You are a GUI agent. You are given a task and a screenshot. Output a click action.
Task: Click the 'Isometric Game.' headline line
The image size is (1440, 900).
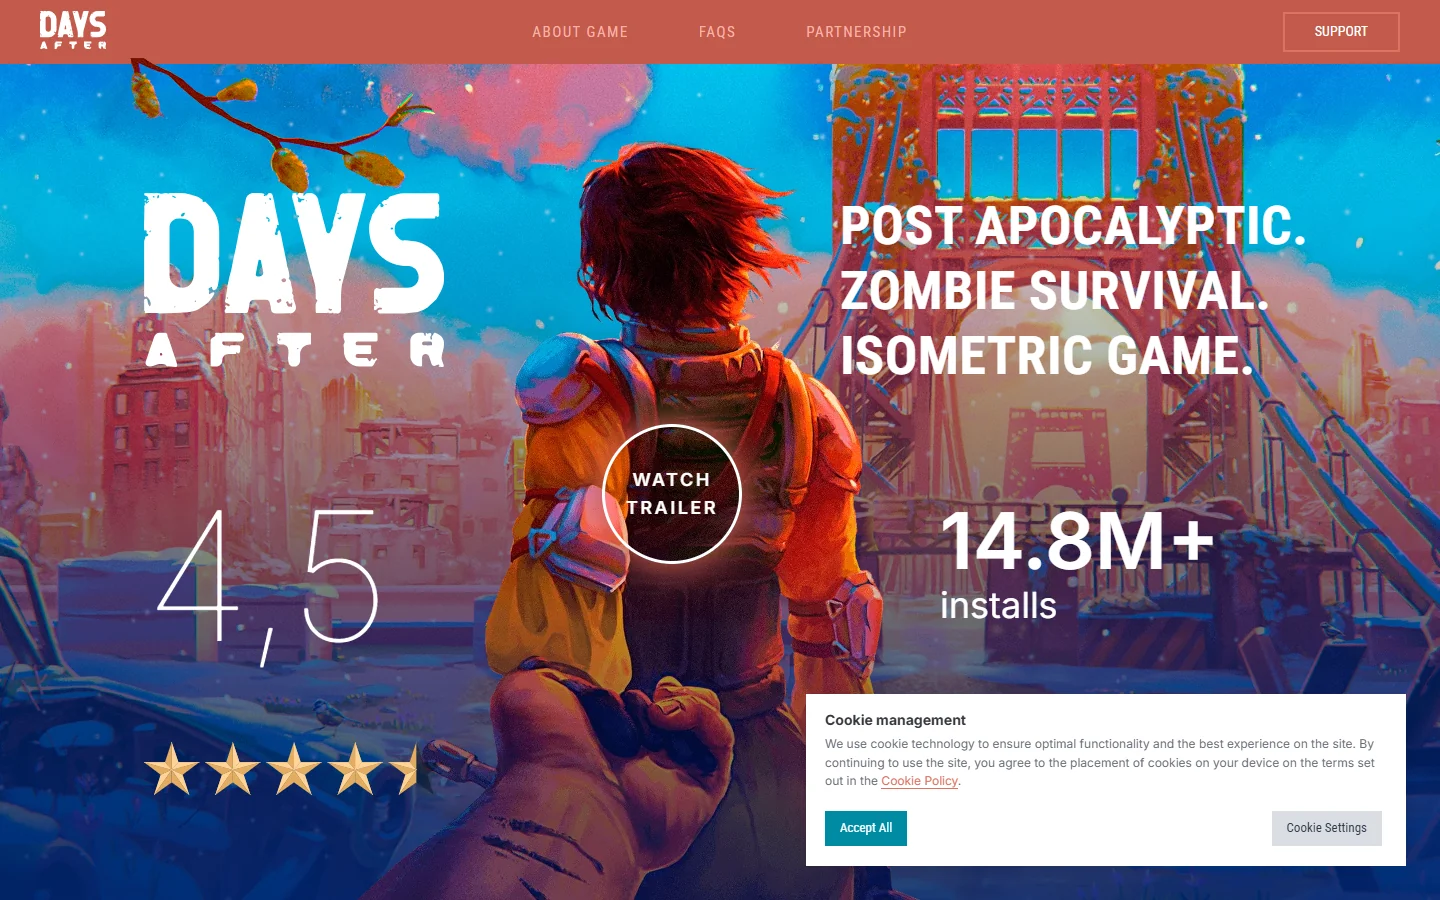(1047, 356)
